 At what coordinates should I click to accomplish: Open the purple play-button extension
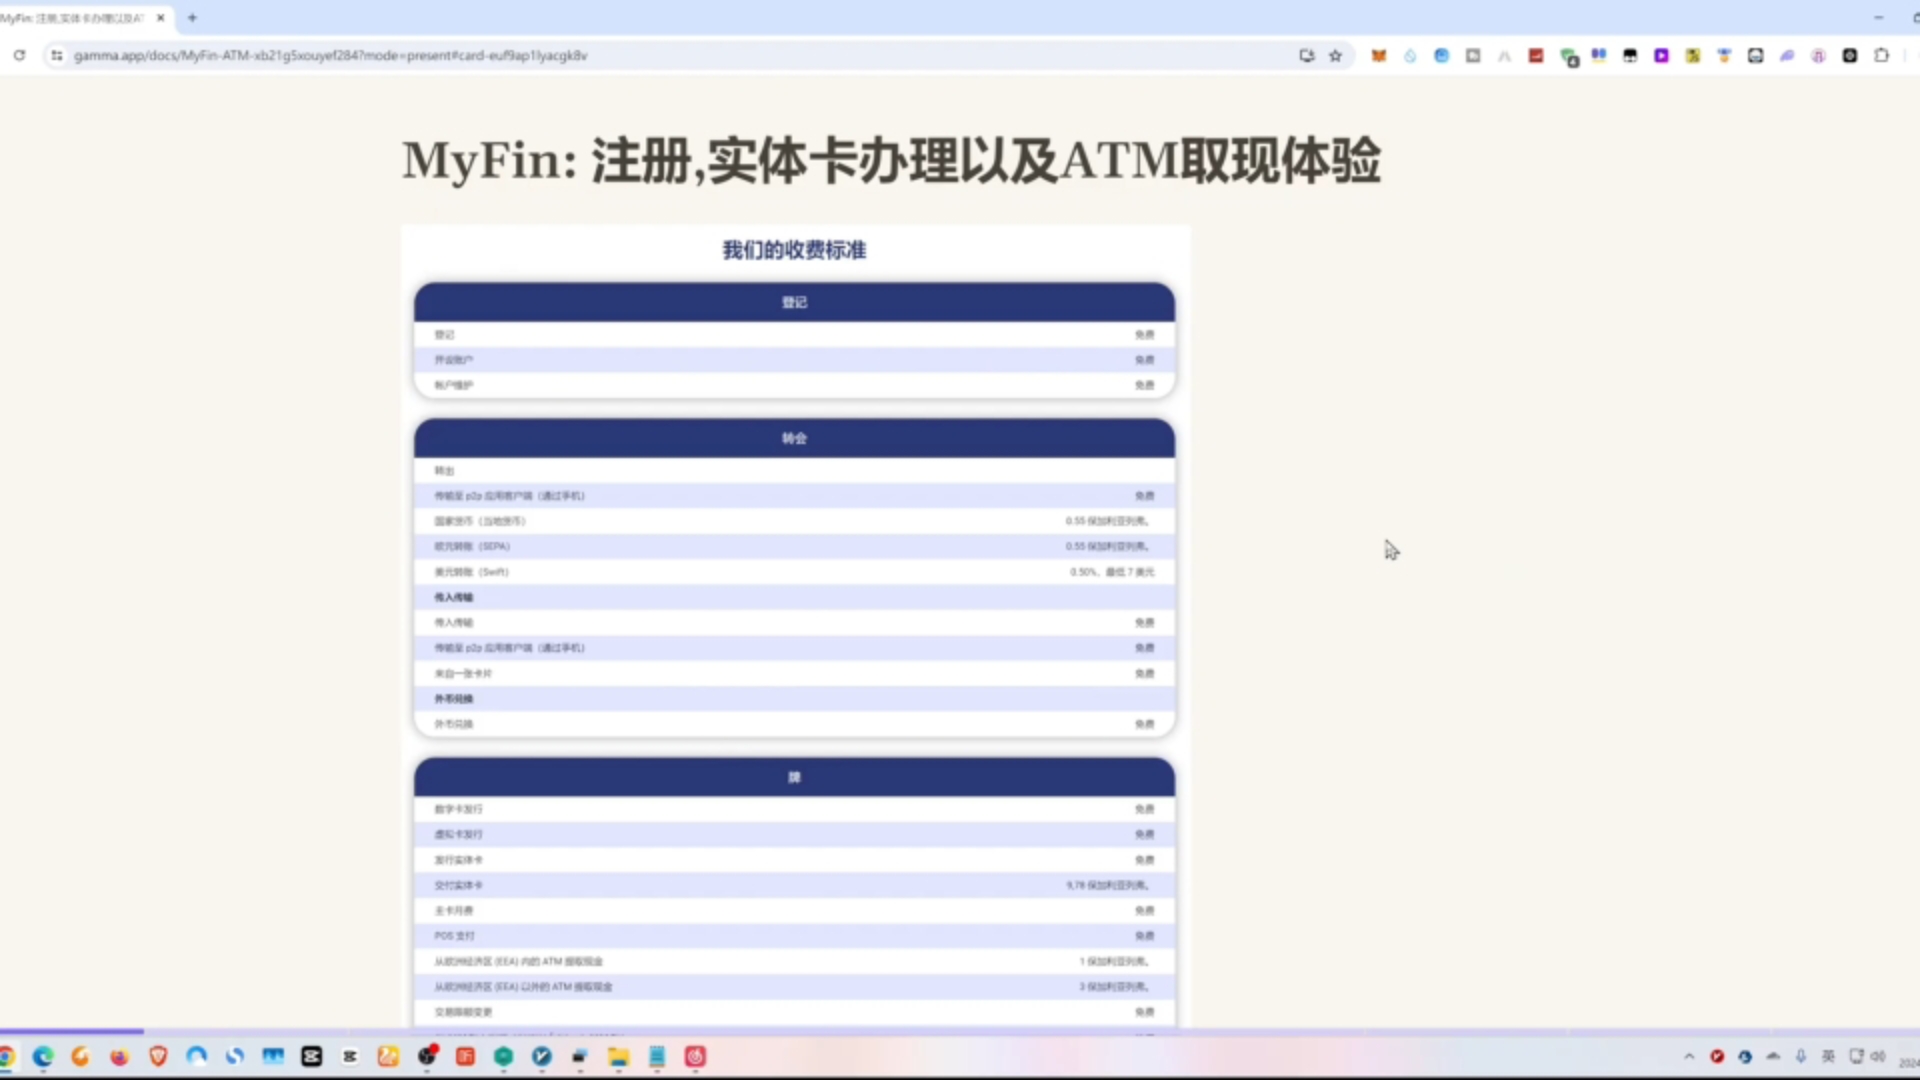point(1661,55)
